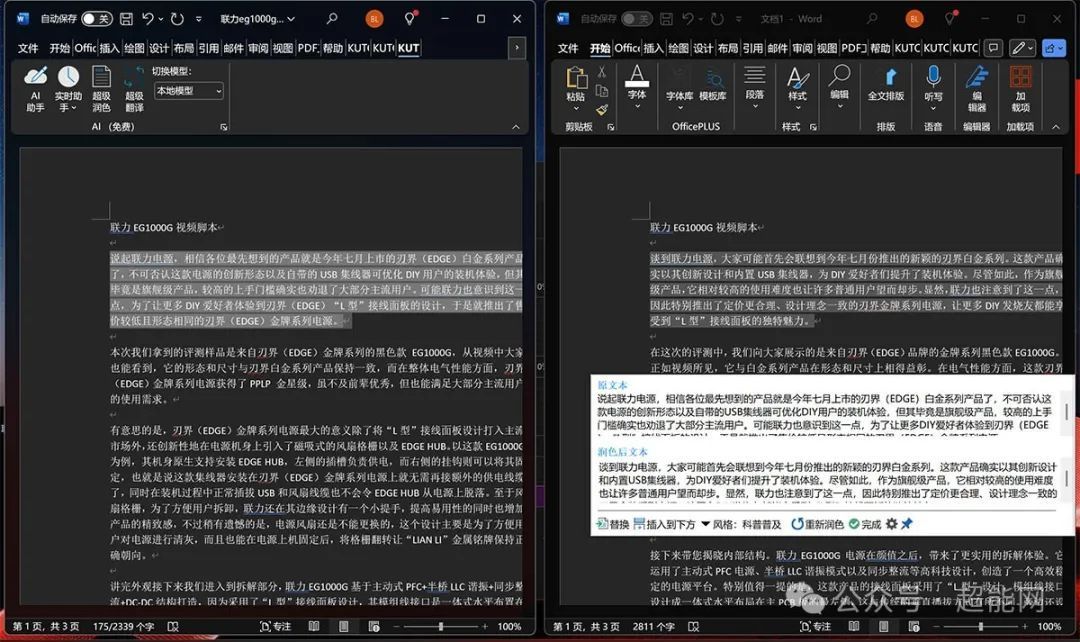Toggle 专注 focus mode in left window

pos(275,627)
